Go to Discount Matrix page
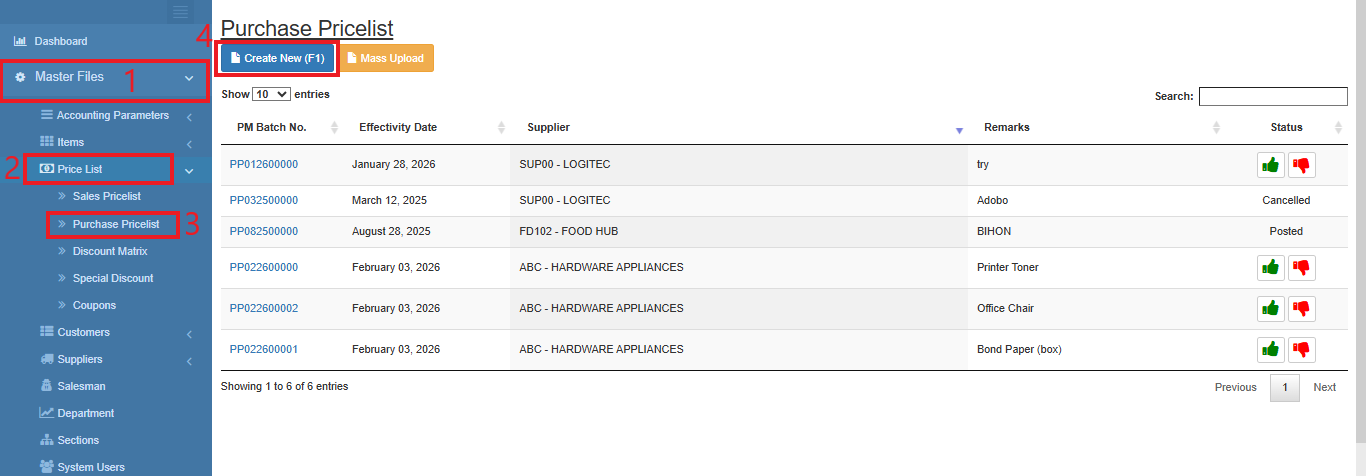The image size is (1366, 476). pyautogui.click(x=111, y=251)
